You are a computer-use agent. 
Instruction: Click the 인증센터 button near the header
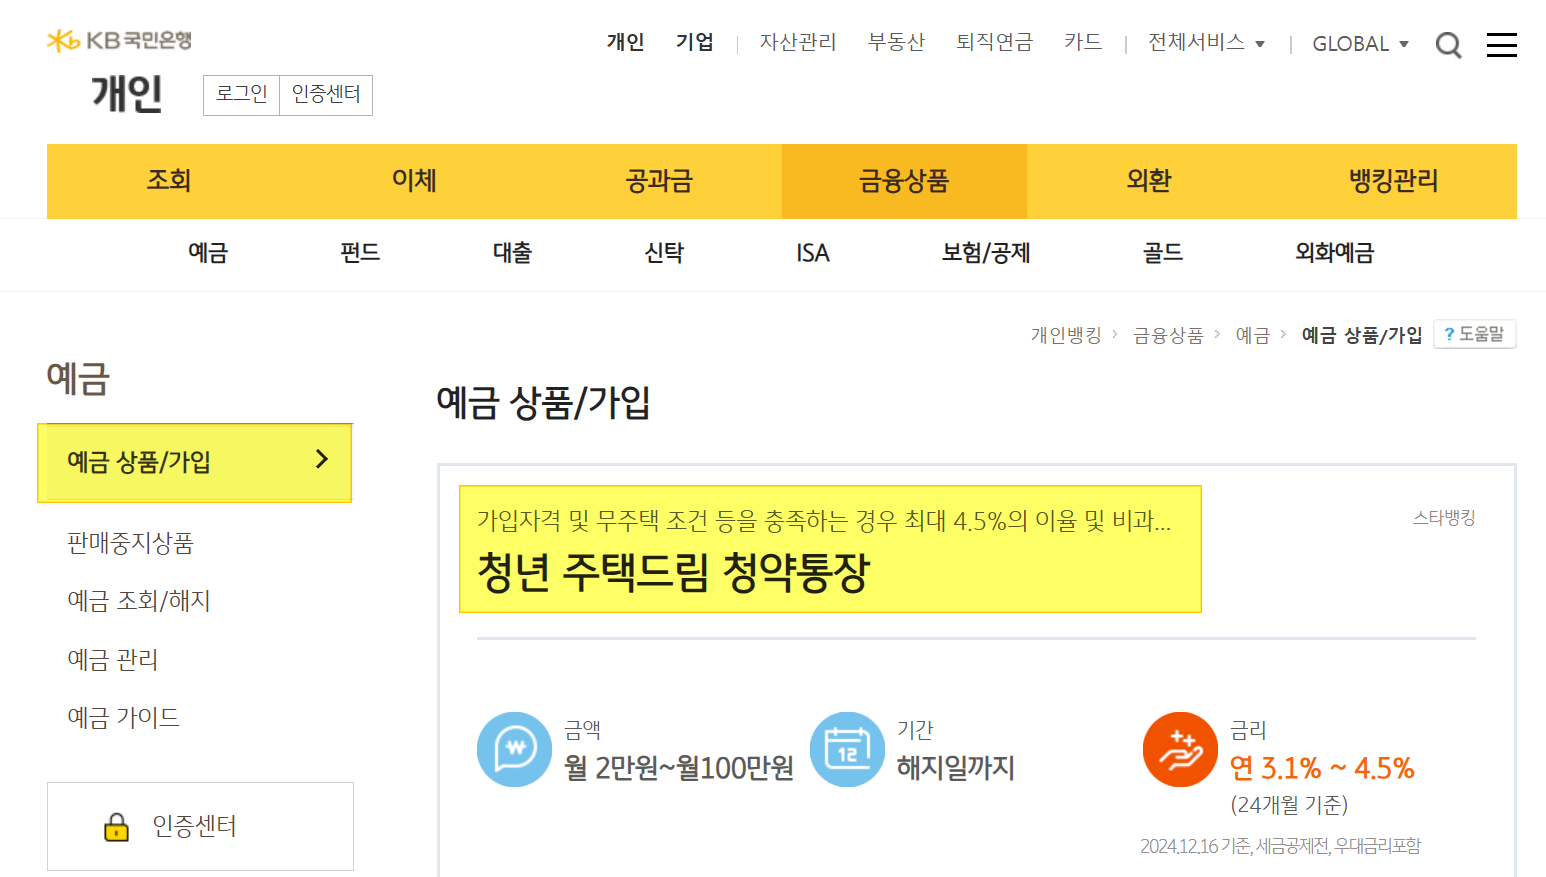[326, 95]
